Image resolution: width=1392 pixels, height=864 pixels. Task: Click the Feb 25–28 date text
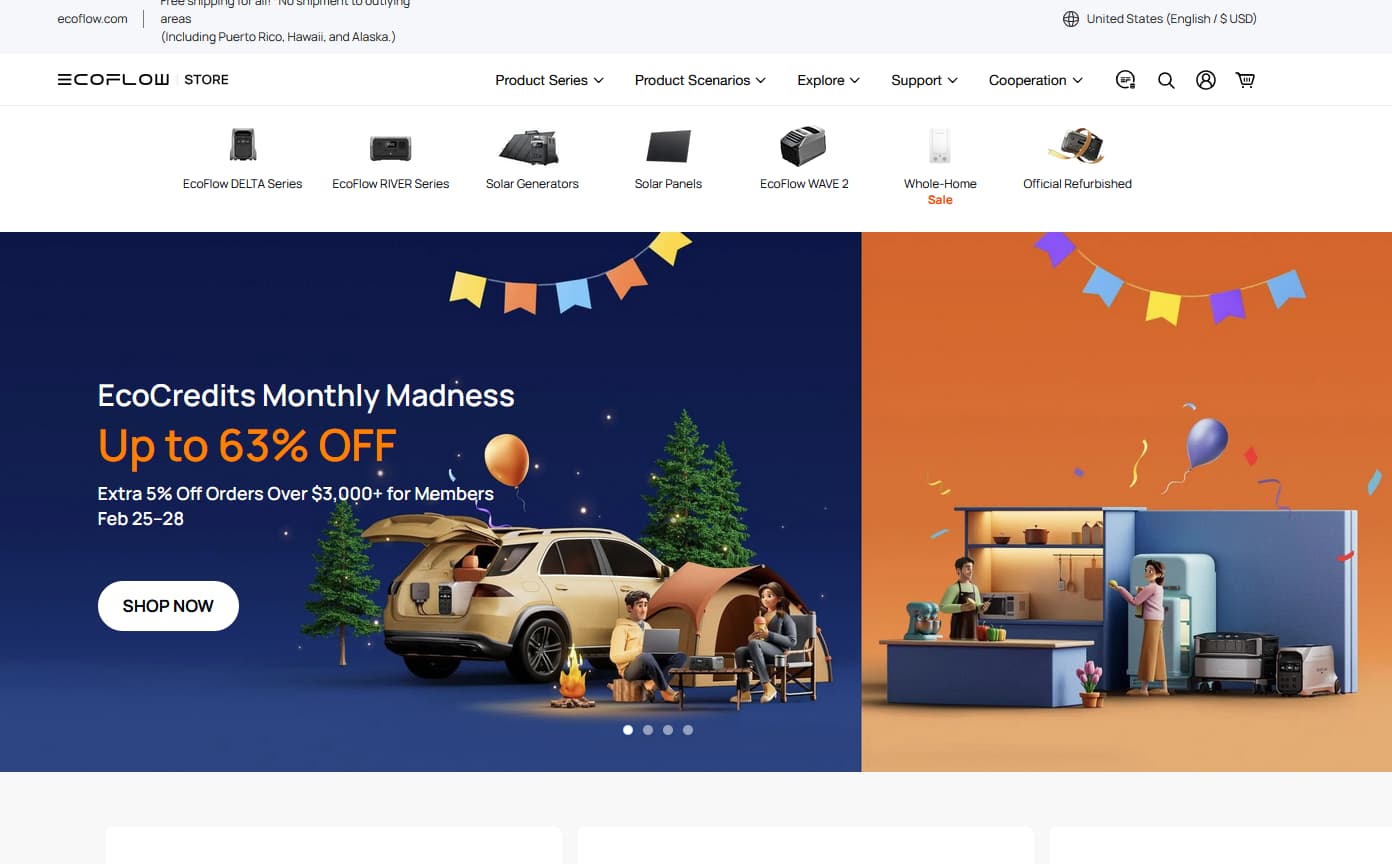[x=141, y=519]
